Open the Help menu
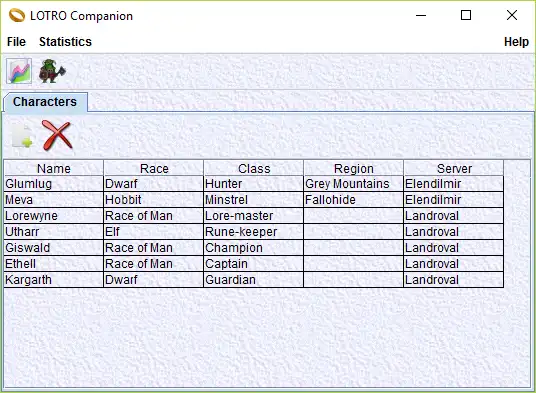The width and height of the screenshot is (536, 393). (516, 42)
